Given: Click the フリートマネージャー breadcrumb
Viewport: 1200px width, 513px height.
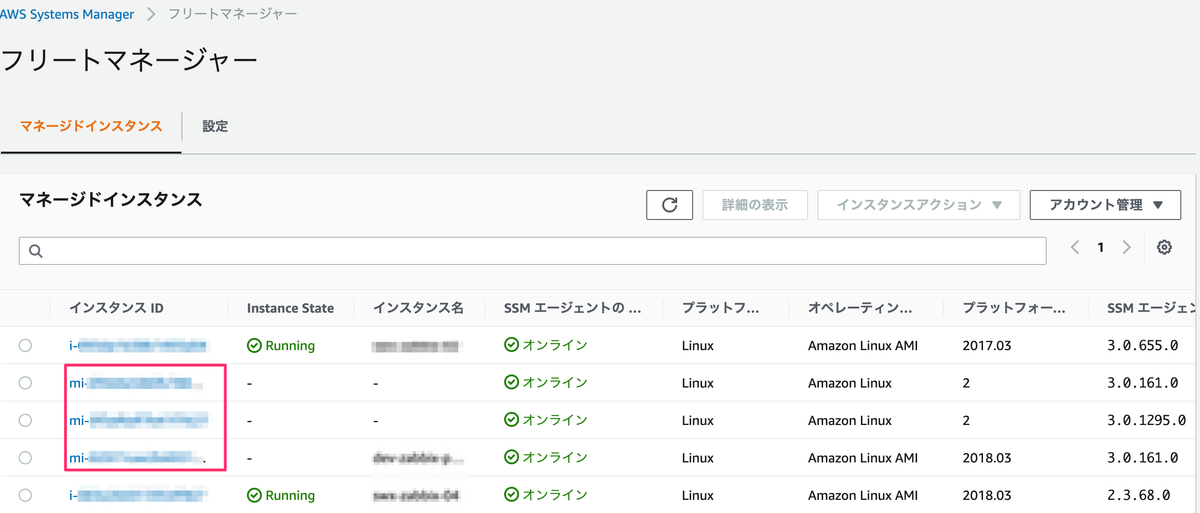Looking at the screenshot, I should pos(235,14).
